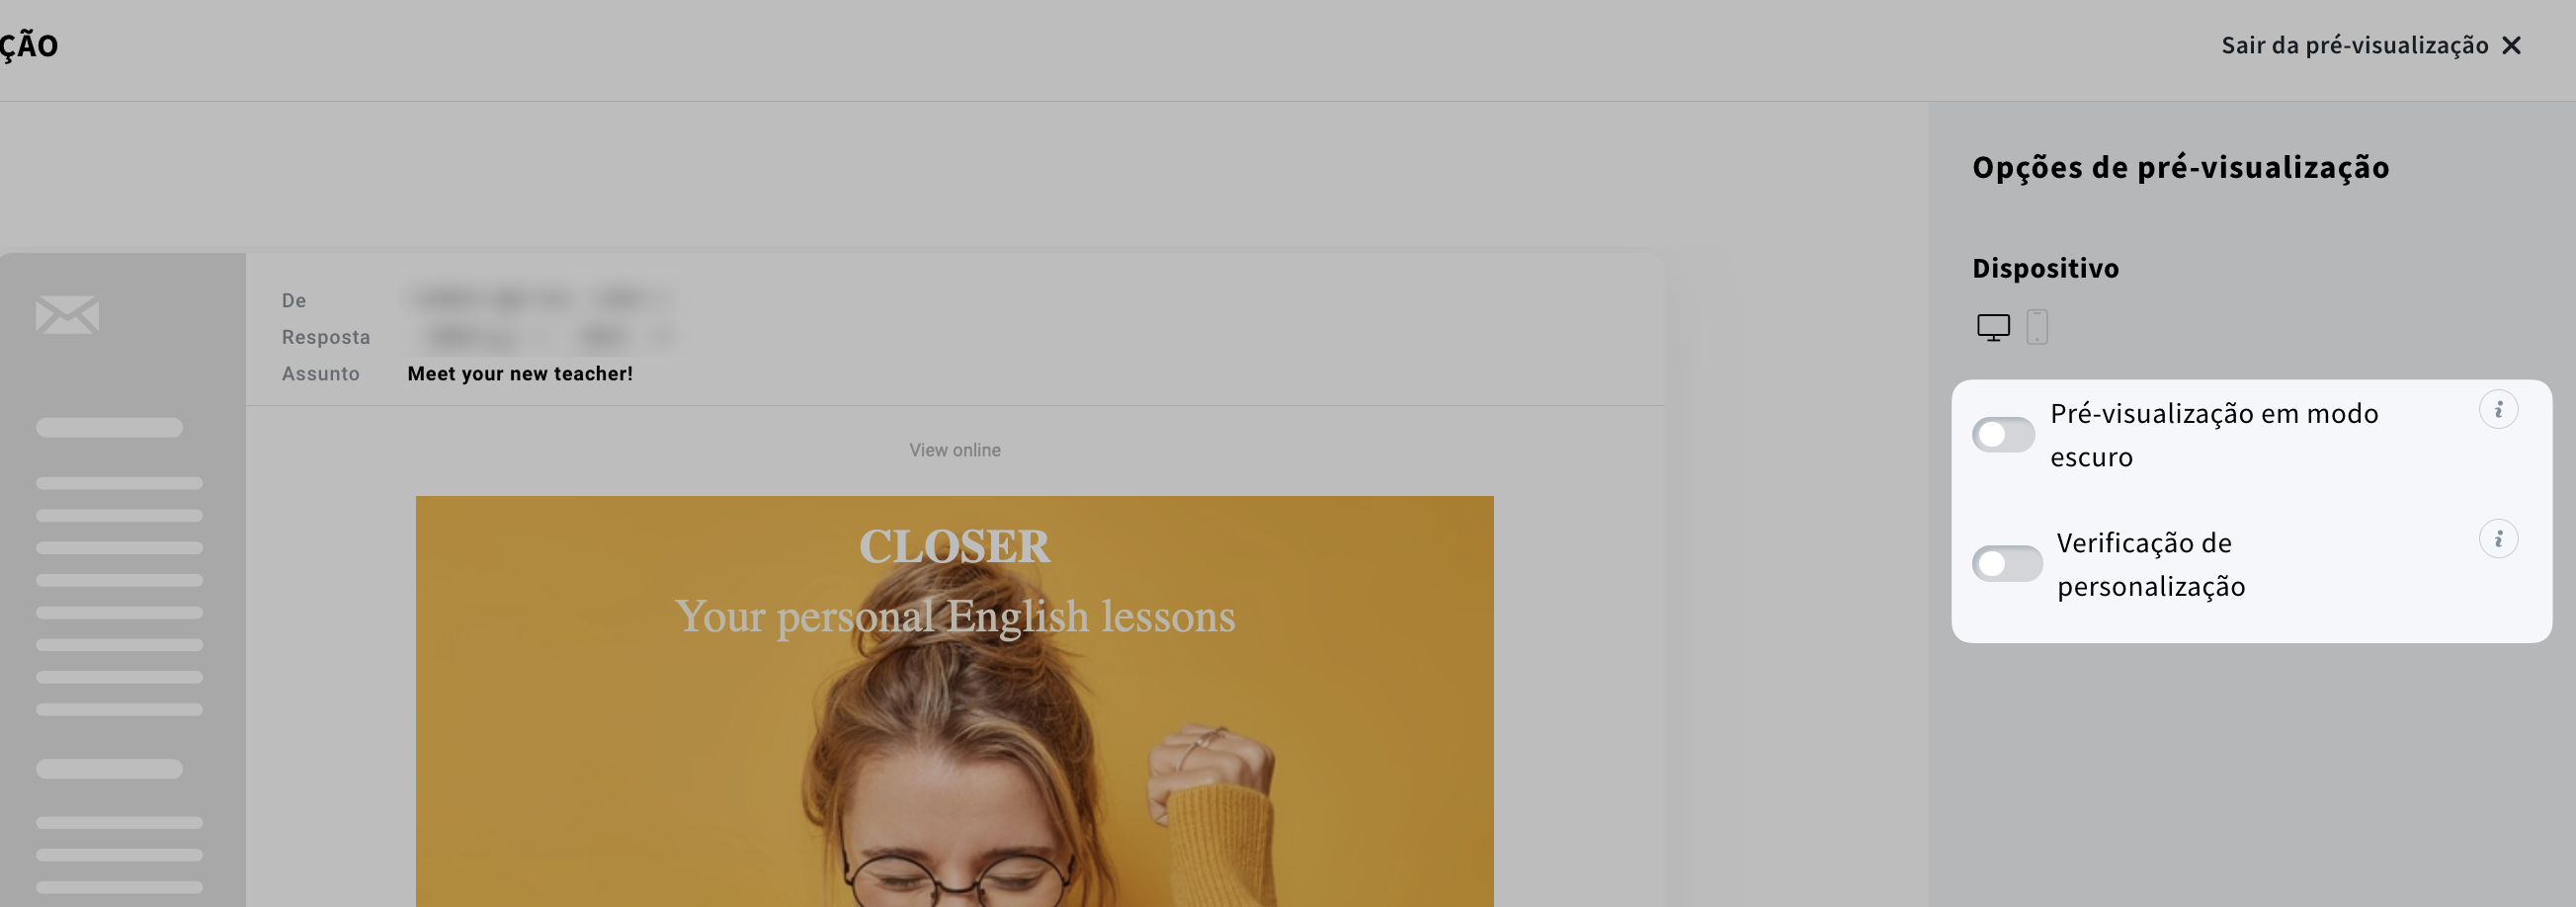
Task: Click the Verificação de personalização label
Action: pyautogui.click(x=2150, y=564)
